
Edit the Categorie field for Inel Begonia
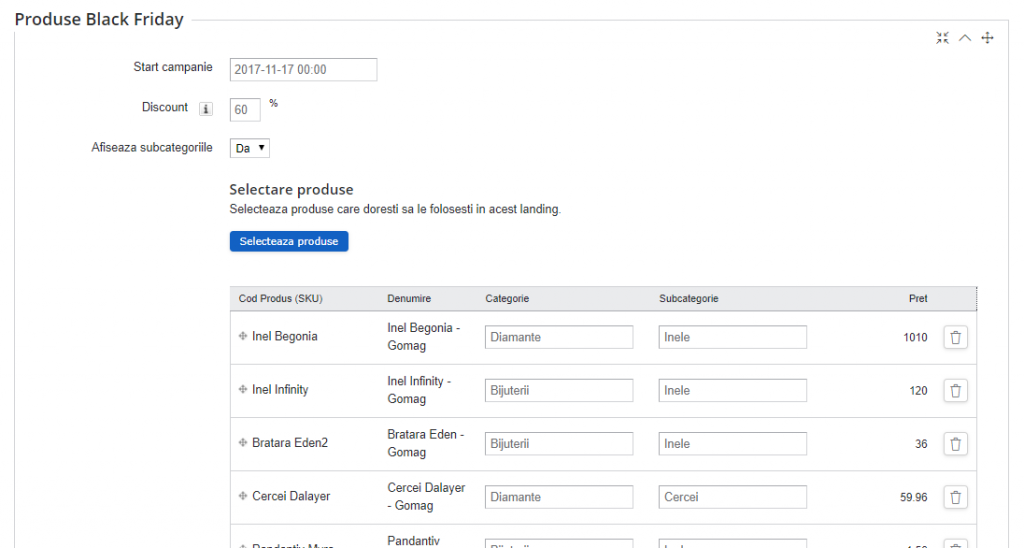[x=559, y=338]
